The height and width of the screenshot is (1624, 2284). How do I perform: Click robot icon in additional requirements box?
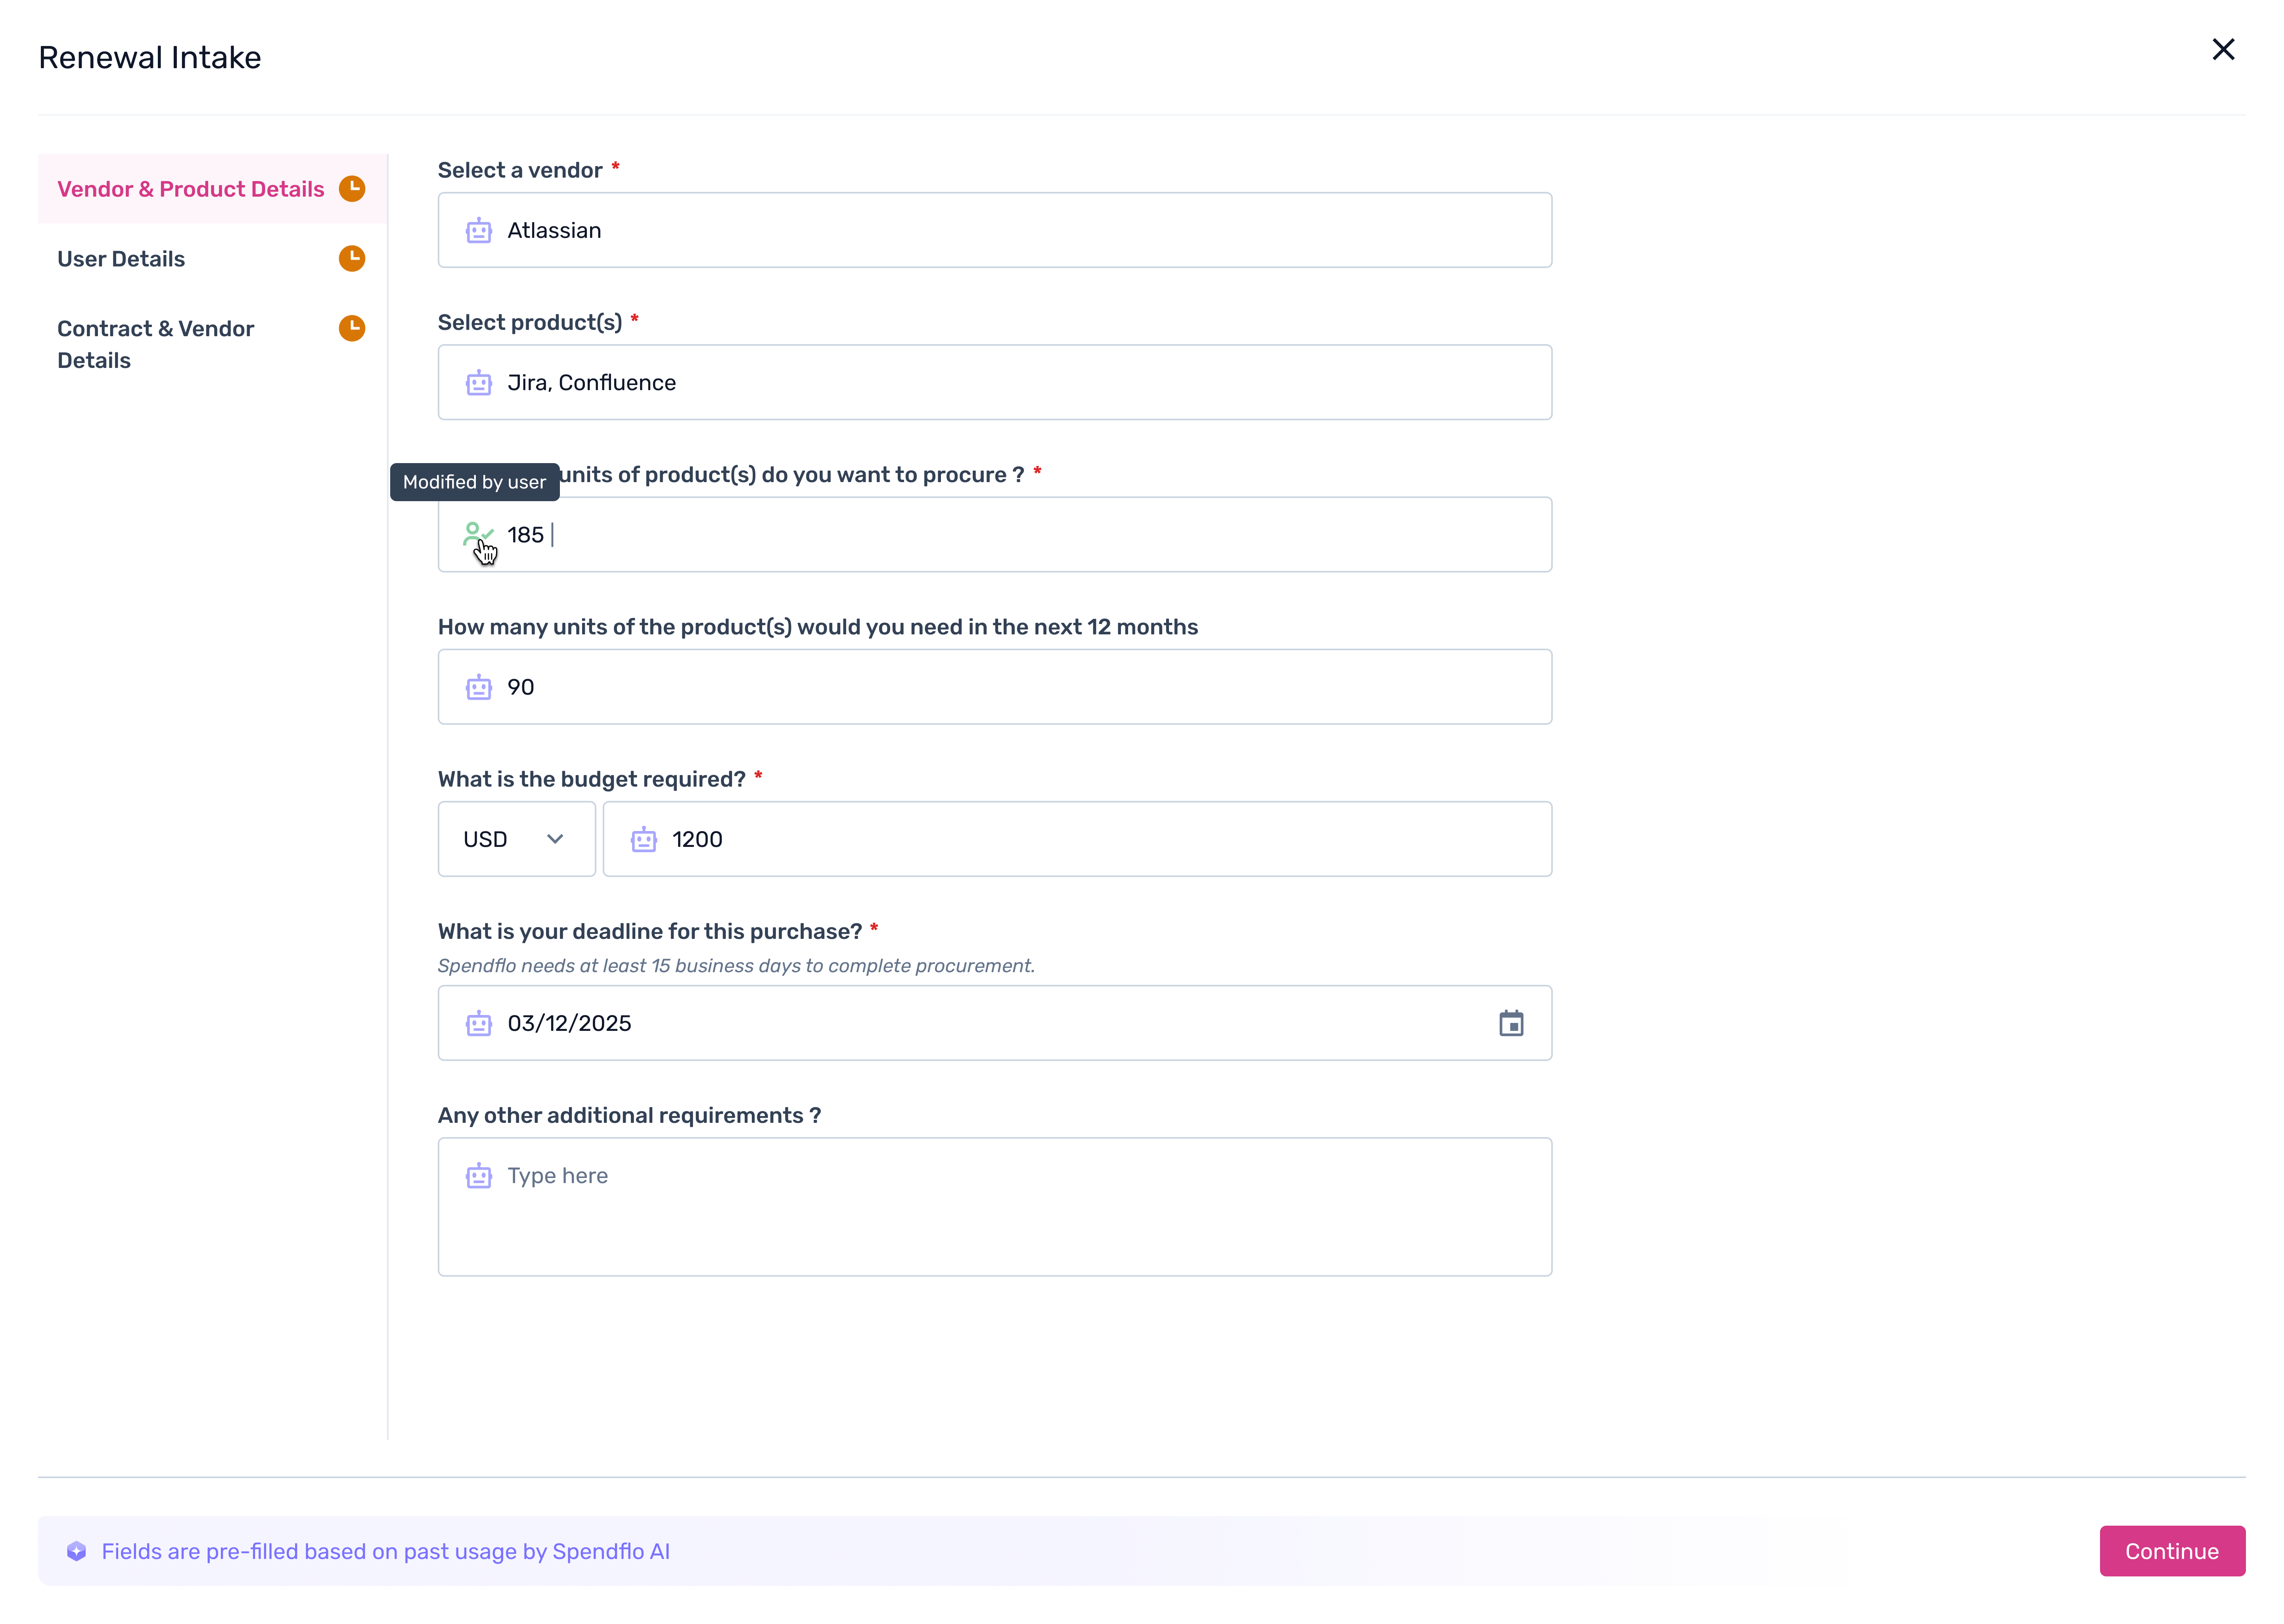479,1176
